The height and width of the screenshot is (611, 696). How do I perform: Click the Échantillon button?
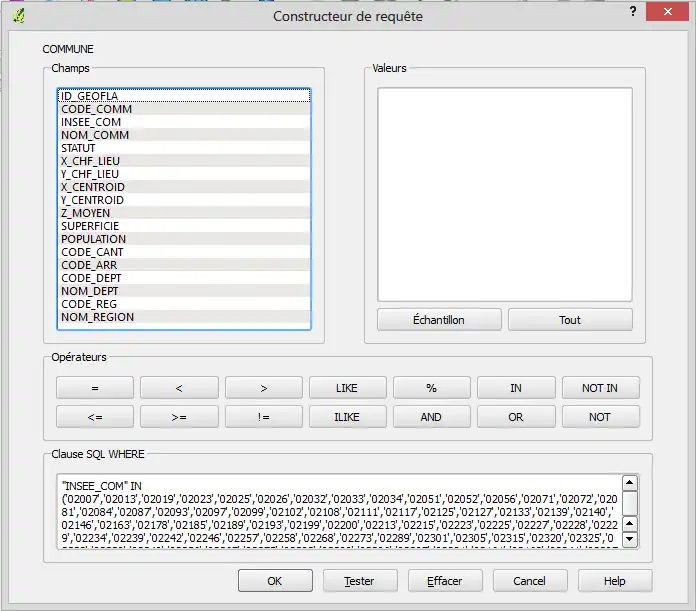click(x=438, y=320)
